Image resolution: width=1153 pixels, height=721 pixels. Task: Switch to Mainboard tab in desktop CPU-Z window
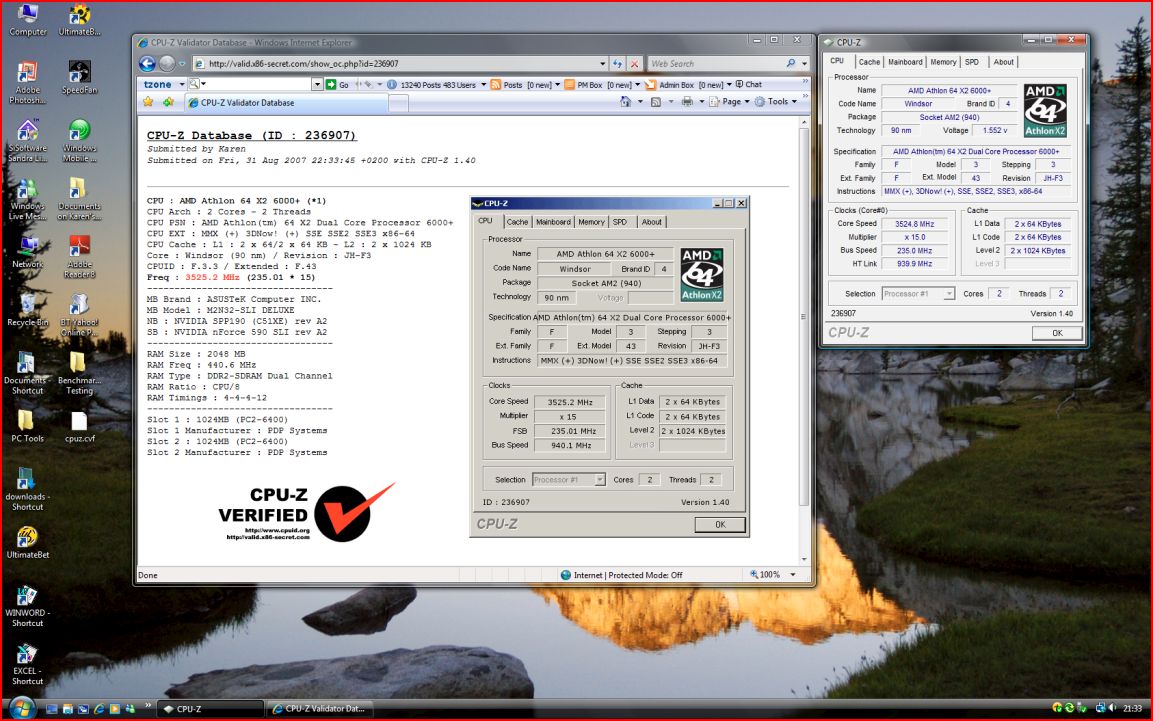click(x=905, y=62)
